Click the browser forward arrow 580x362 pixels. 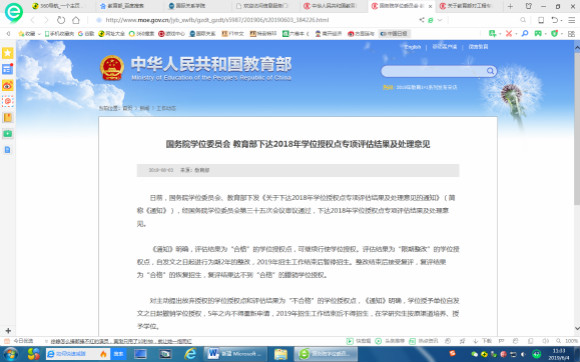pos(47,20)
